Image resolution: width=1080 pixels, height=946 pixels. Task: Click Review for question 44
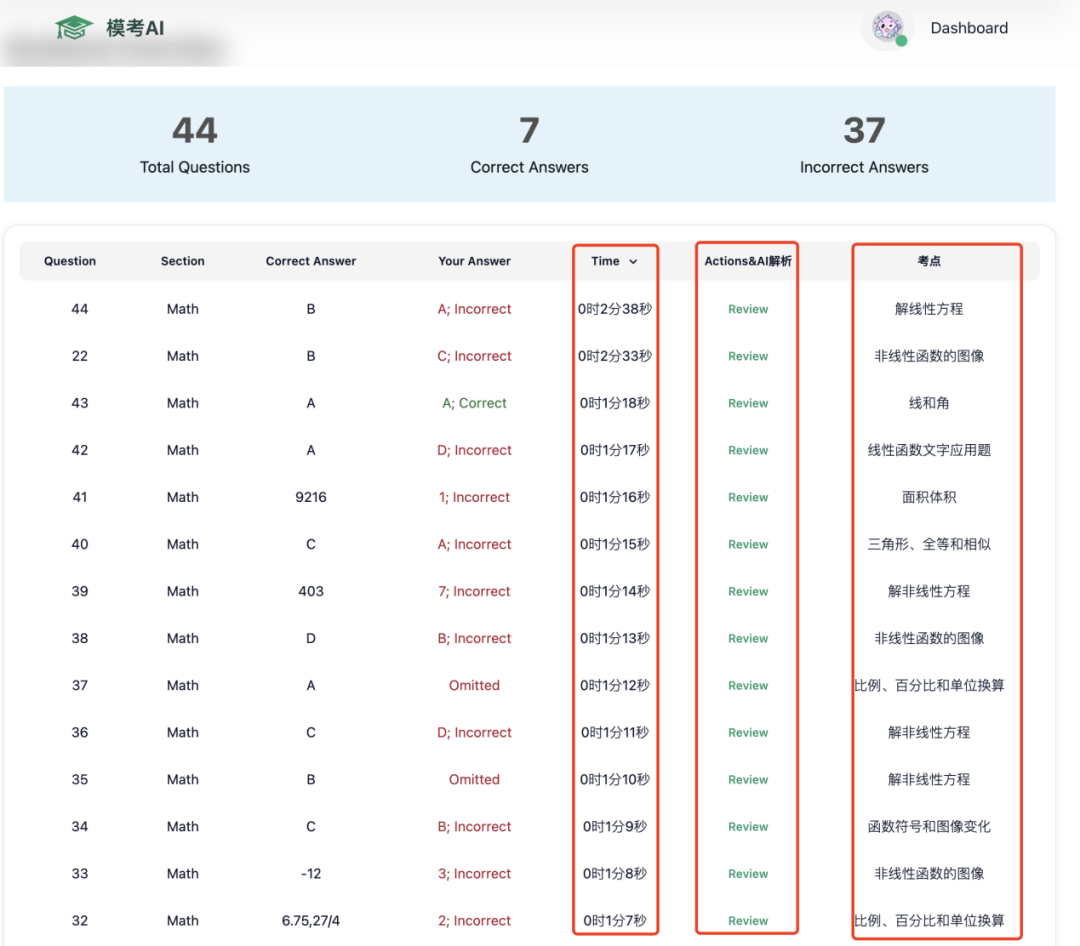coord(748,309)
